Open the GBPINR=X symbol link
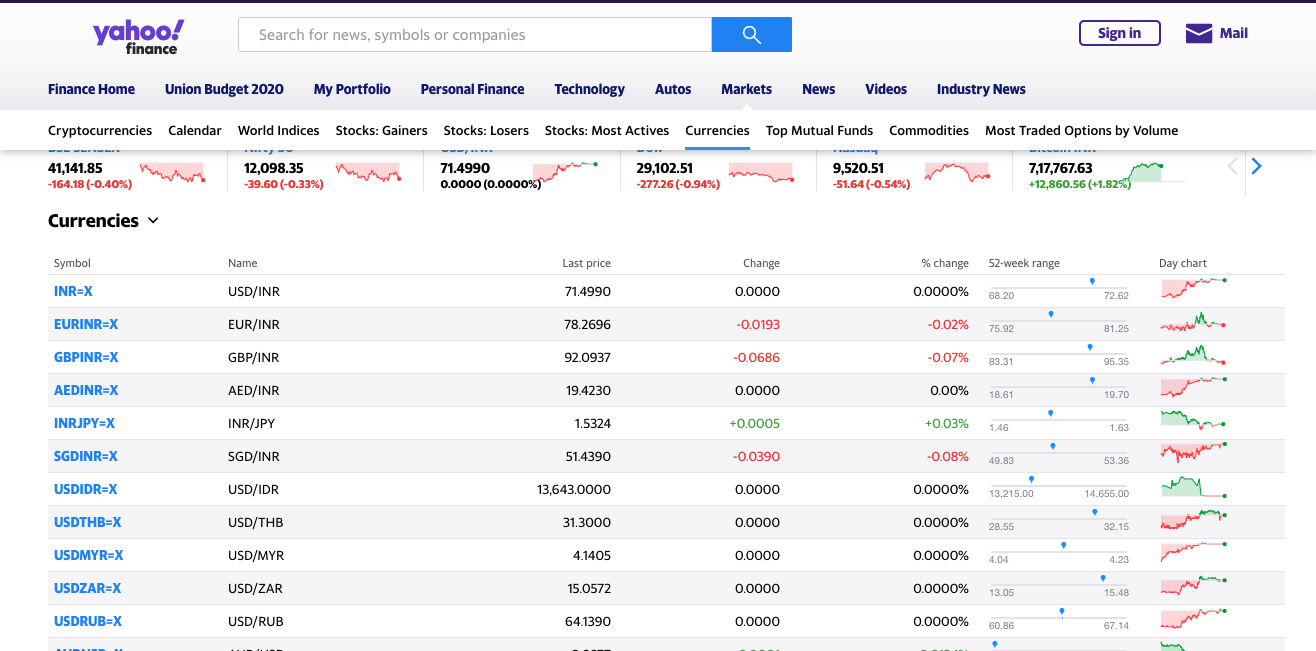Viewport: 1316px width, 651px height. tap(86, 357)
